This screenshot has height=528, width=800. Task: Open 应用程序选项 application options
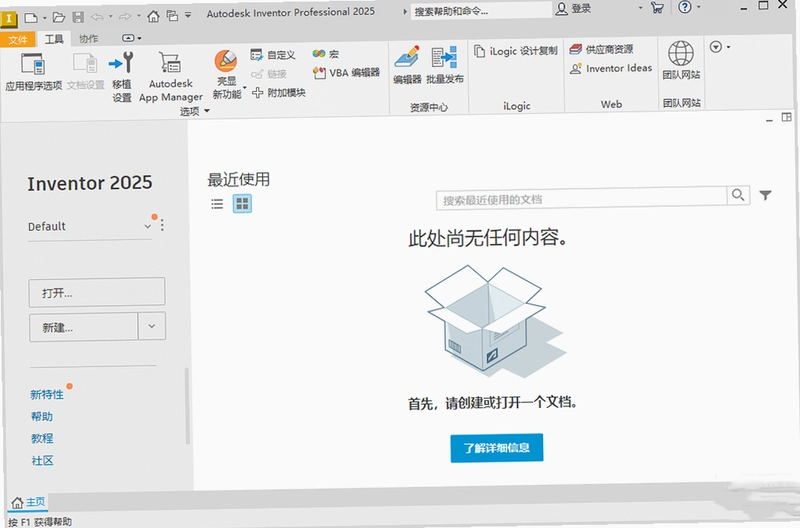[x=33, y=71]
